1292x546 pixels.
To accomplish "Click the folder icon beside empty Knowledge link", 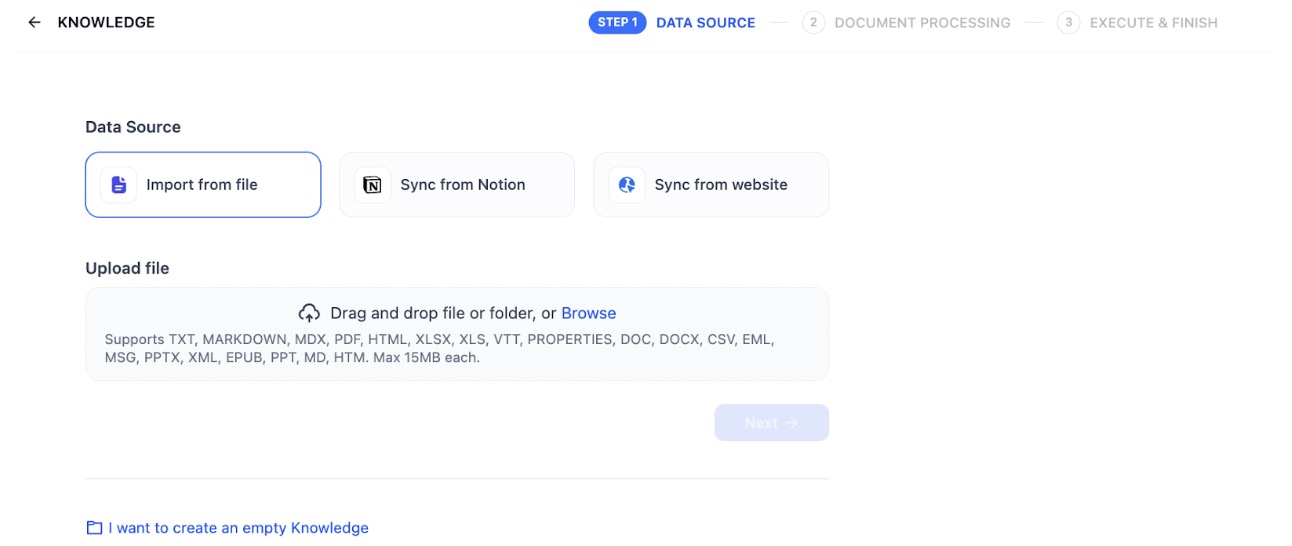I will 94,528.
